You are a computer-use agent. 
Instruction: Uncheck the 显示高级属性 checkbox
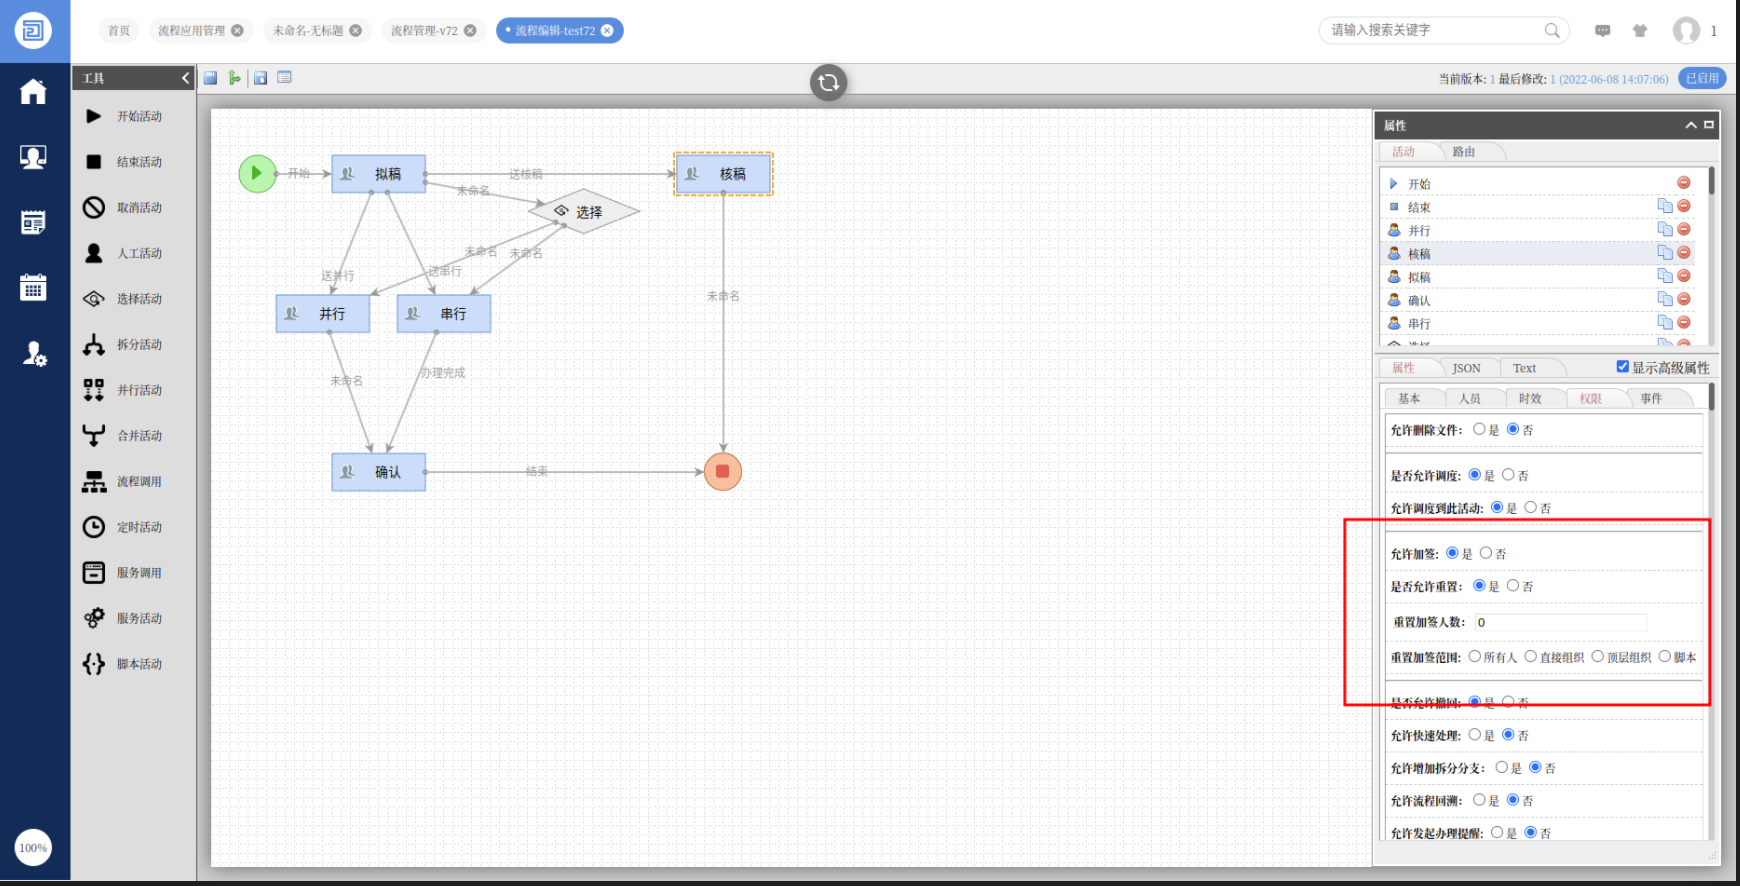(1622, 367)
